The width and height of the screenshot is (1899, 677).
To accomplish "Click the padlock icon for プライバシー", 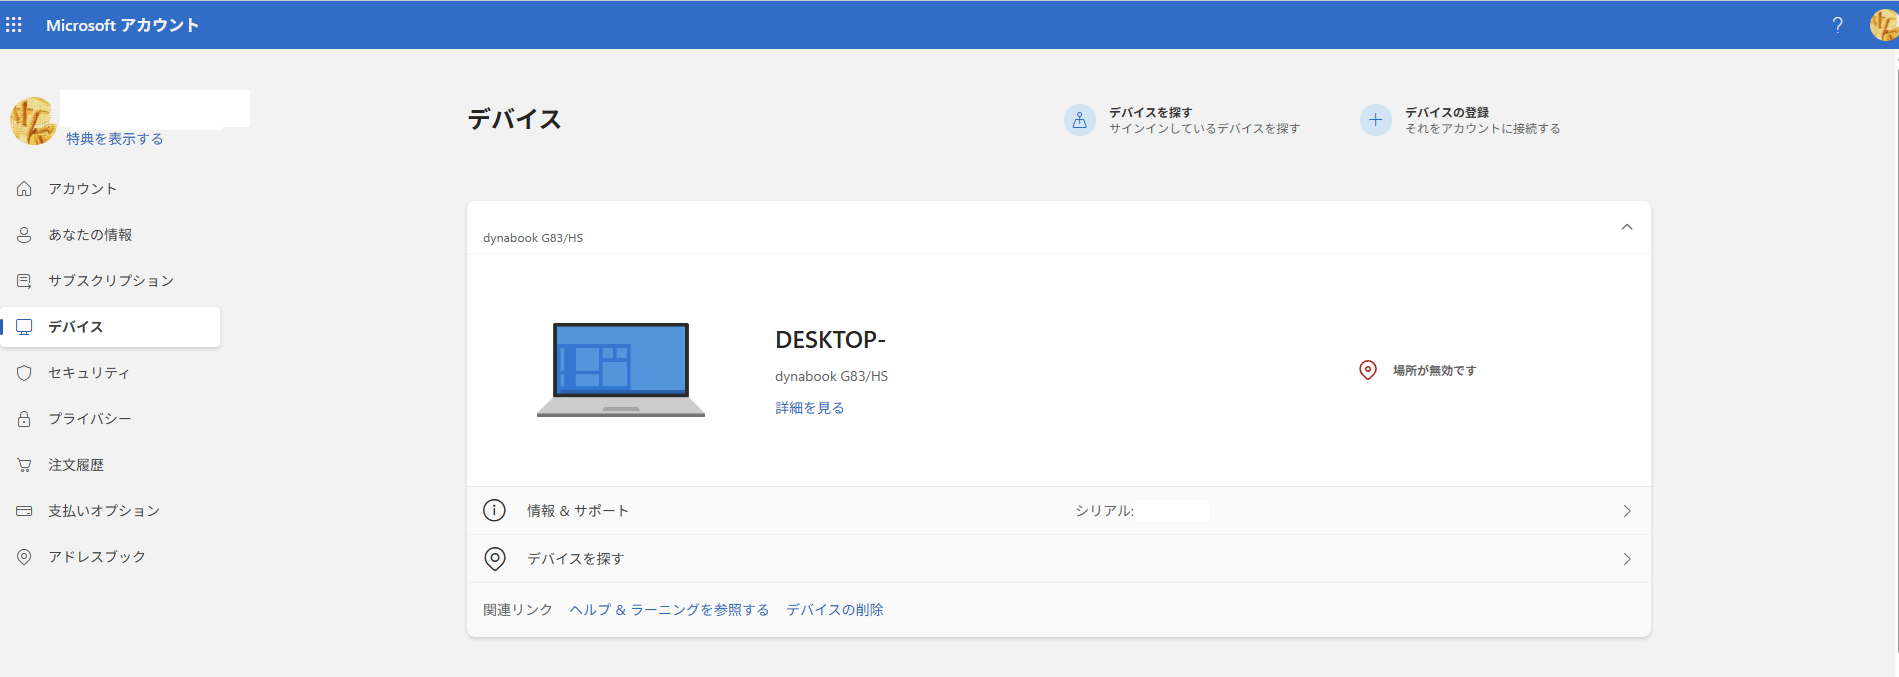I will click(24, 419).
